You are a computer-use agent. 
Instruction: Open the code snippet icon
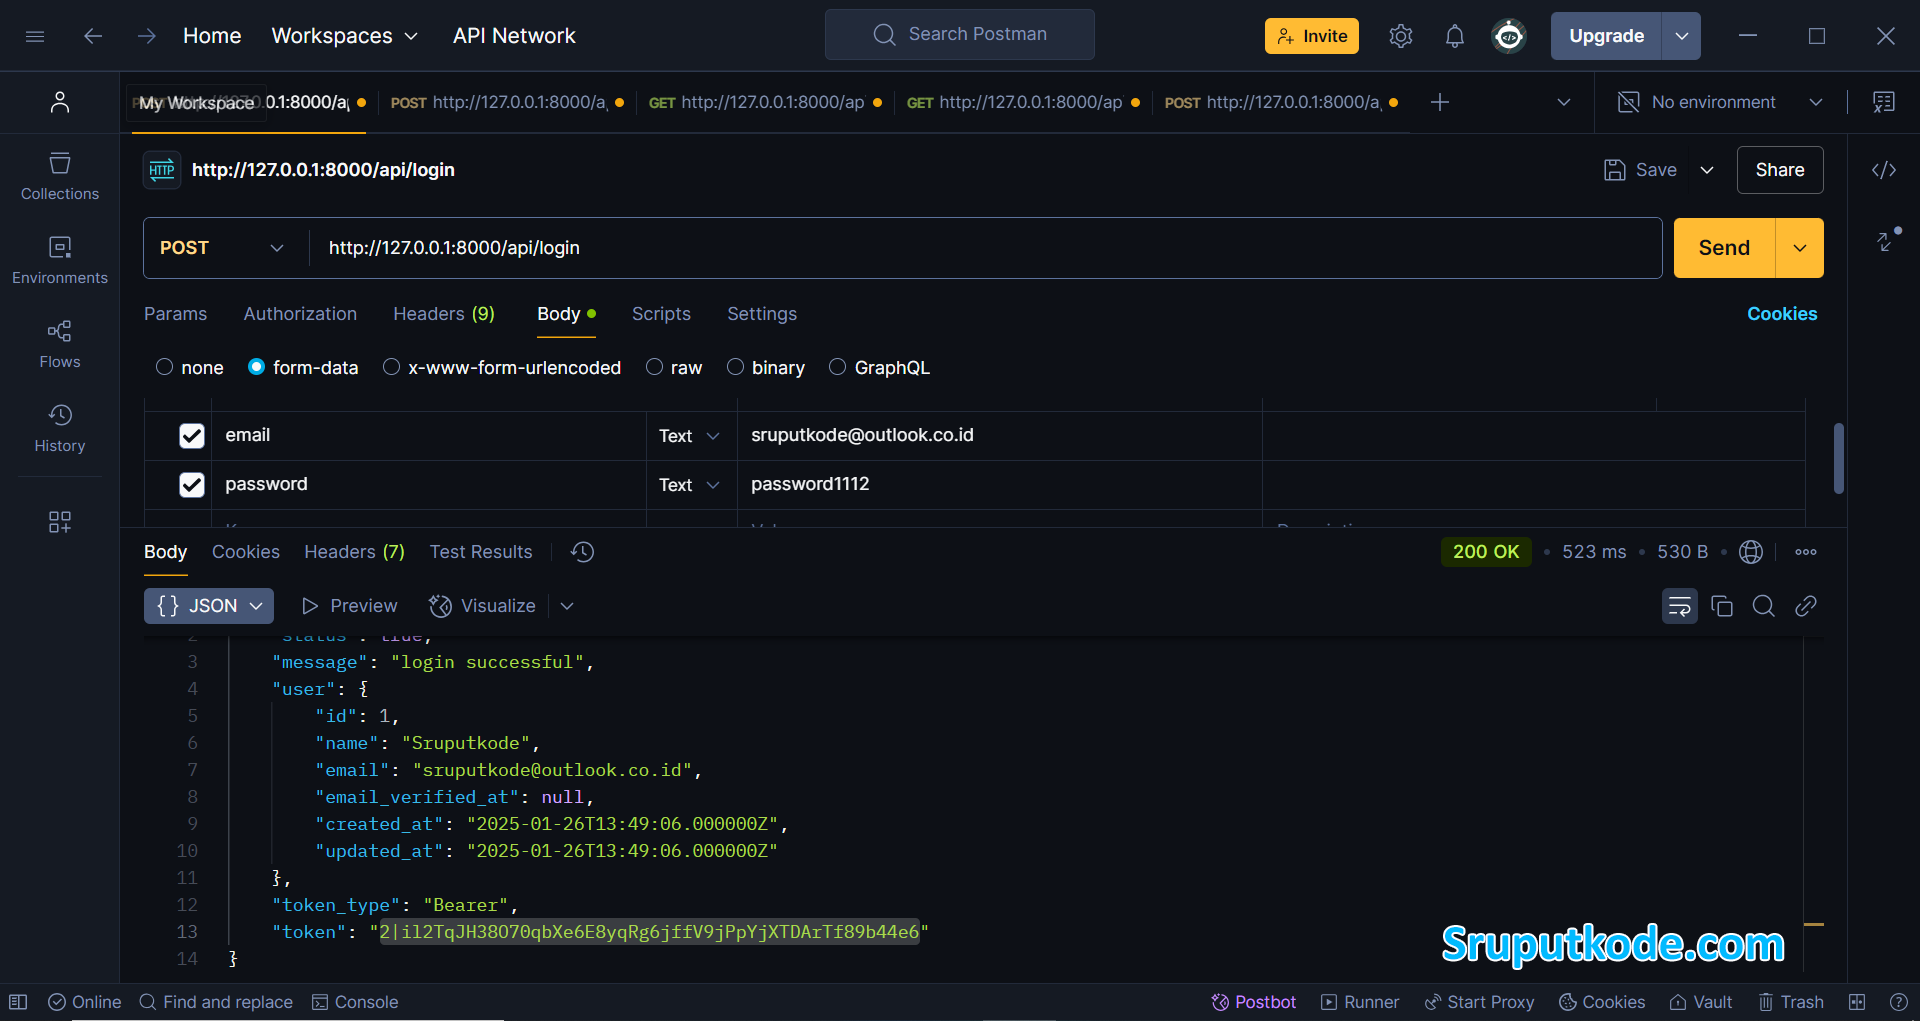pos(1884,170)
